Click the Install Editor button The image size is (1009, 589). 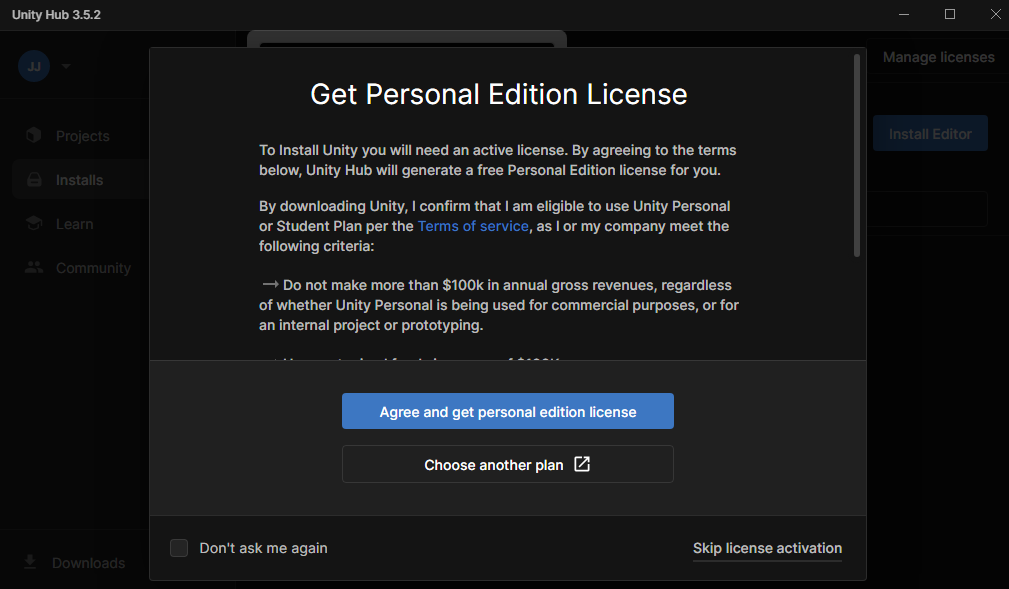(x=930, y=133)
